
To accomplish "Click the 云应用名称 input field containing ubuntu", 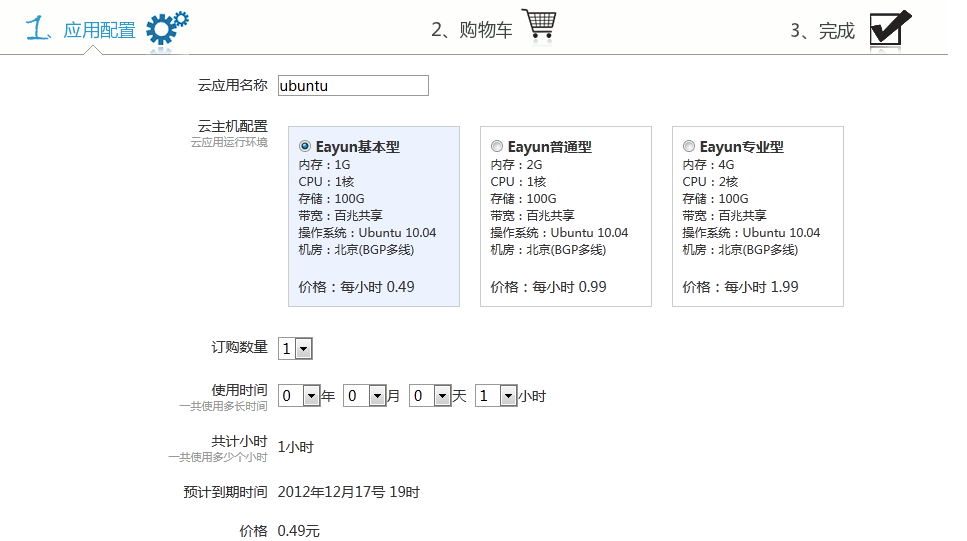I will point(353,86).
